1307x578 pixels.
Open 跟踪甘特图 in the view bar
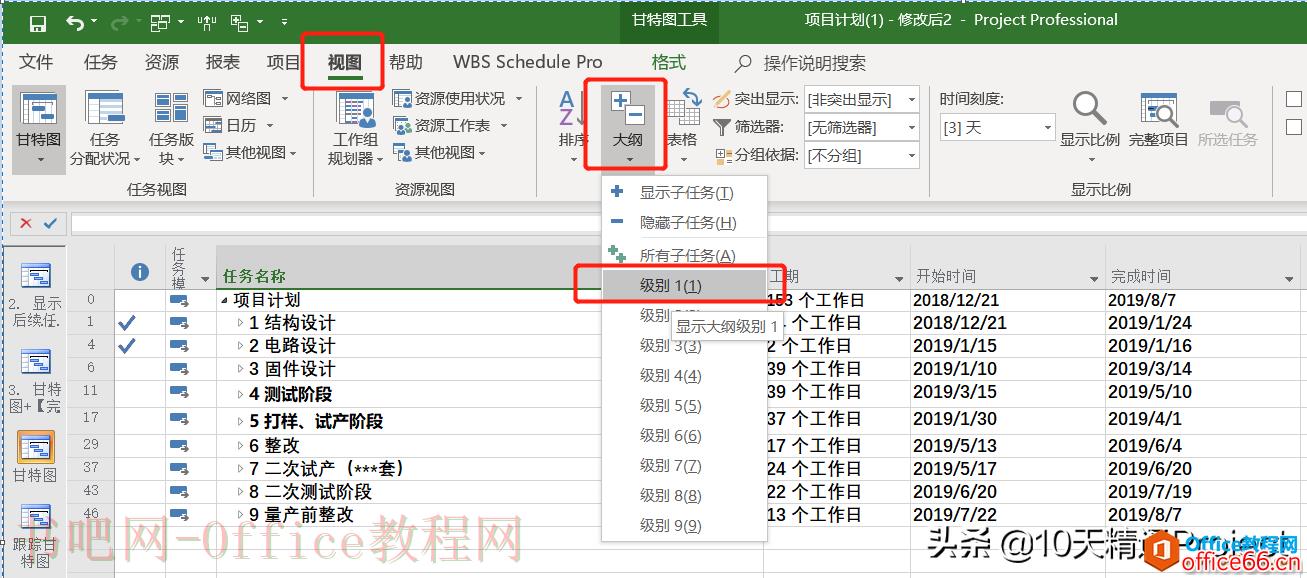(x=36, y=538)
